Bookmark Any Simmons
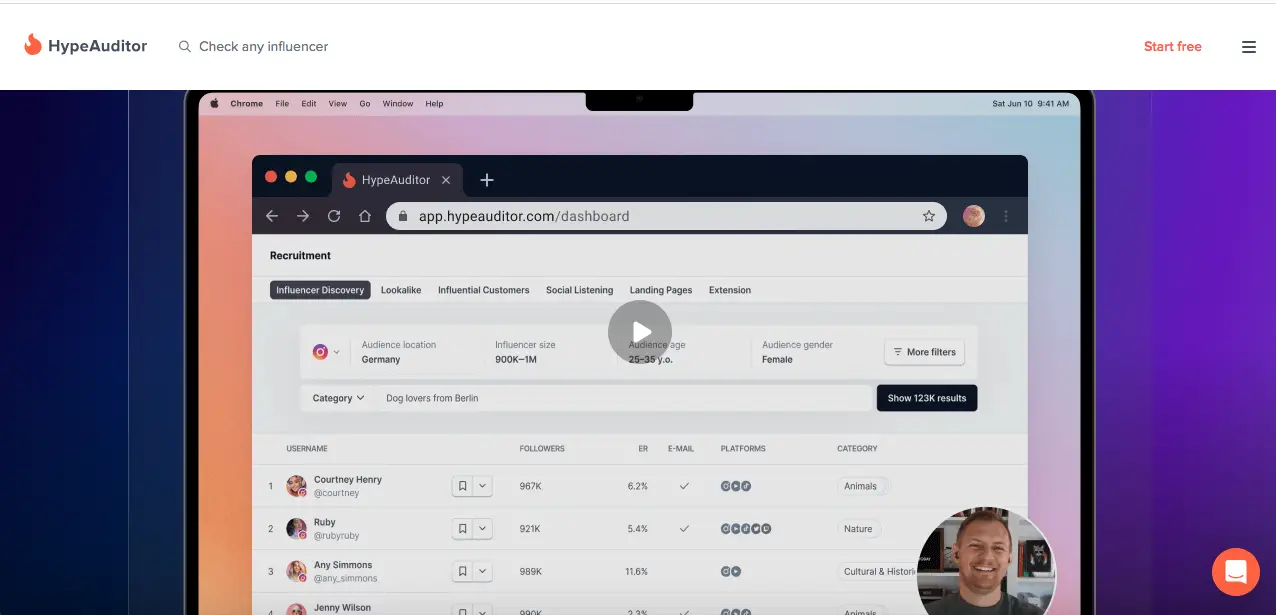The image size is (1276, 615). (462, 571)
